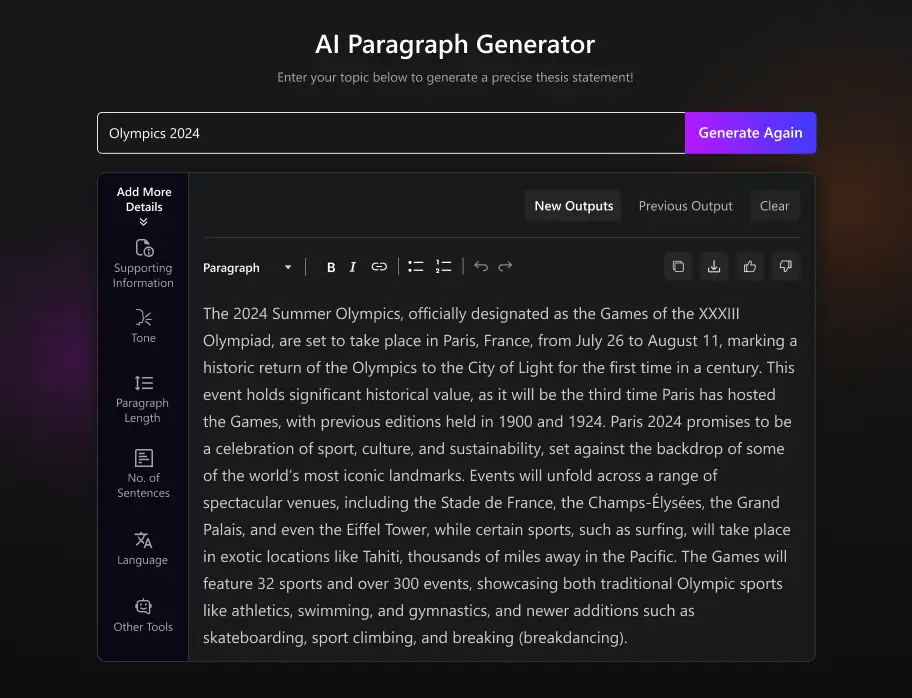912x698 pixels.
Task: Open the Paragraph style dropdown
Action: 247,268
